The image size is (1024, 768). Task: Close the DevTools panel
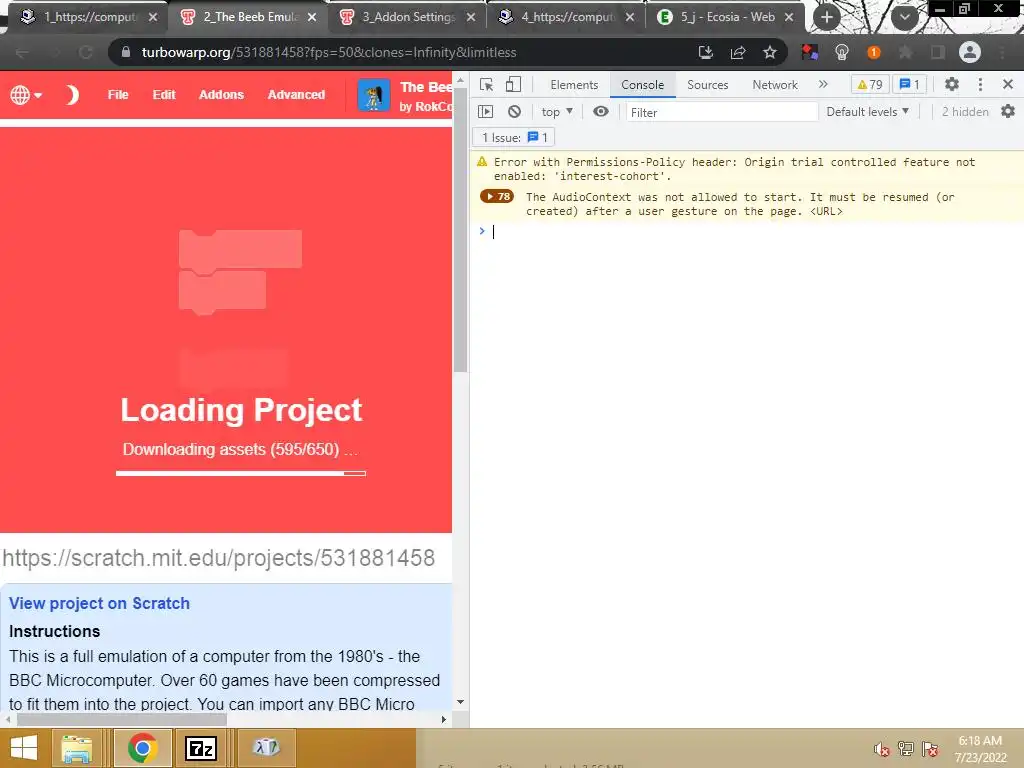pos(1008,84)
